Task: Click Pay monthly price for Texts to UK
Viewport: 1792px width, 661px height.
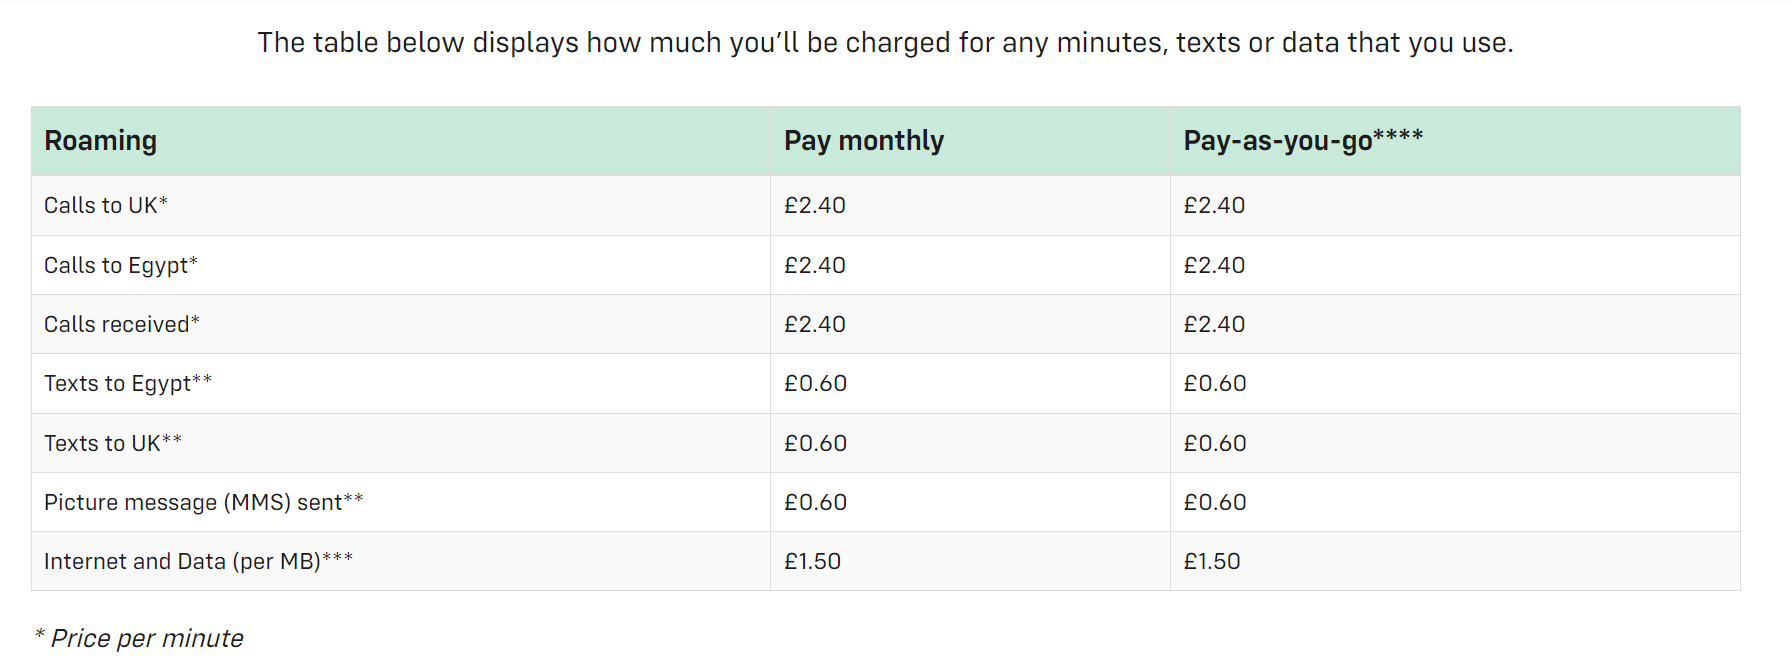Action: (x=815, y=443)
